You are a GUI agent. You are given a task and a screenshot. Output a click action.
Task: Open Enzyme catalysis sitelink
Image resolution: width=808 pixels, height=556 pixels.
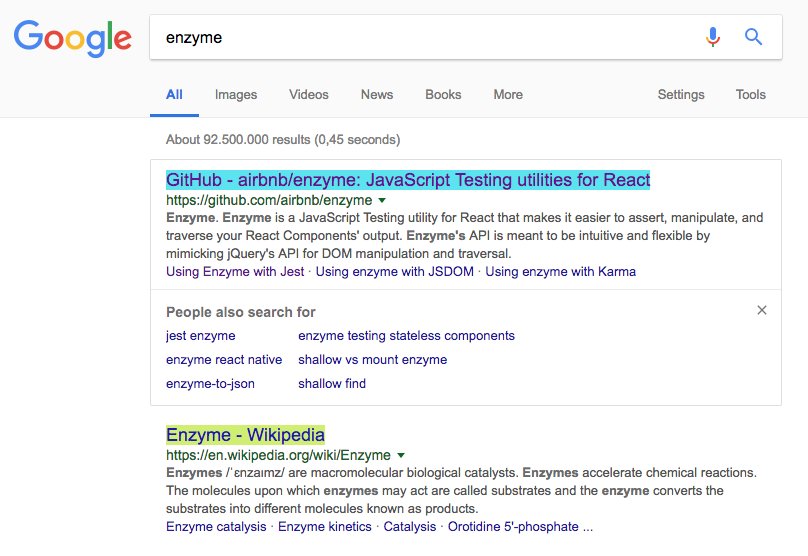pyautogui.click(x=216, y=527)
